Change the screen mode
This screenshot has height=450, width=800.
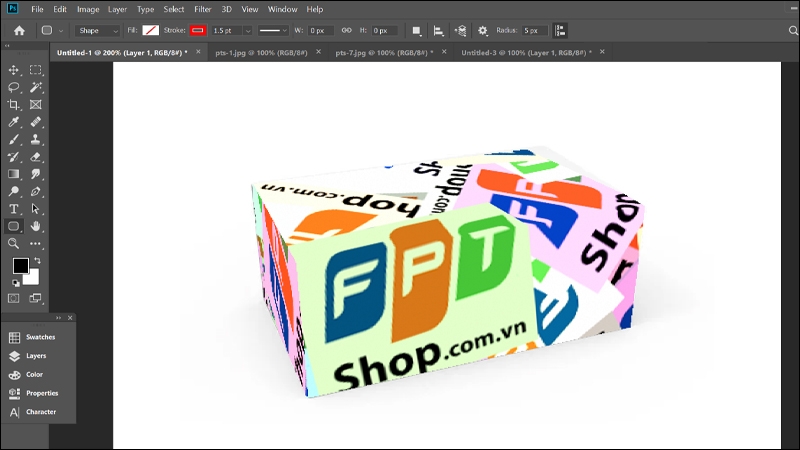click(x=35, y=298)
